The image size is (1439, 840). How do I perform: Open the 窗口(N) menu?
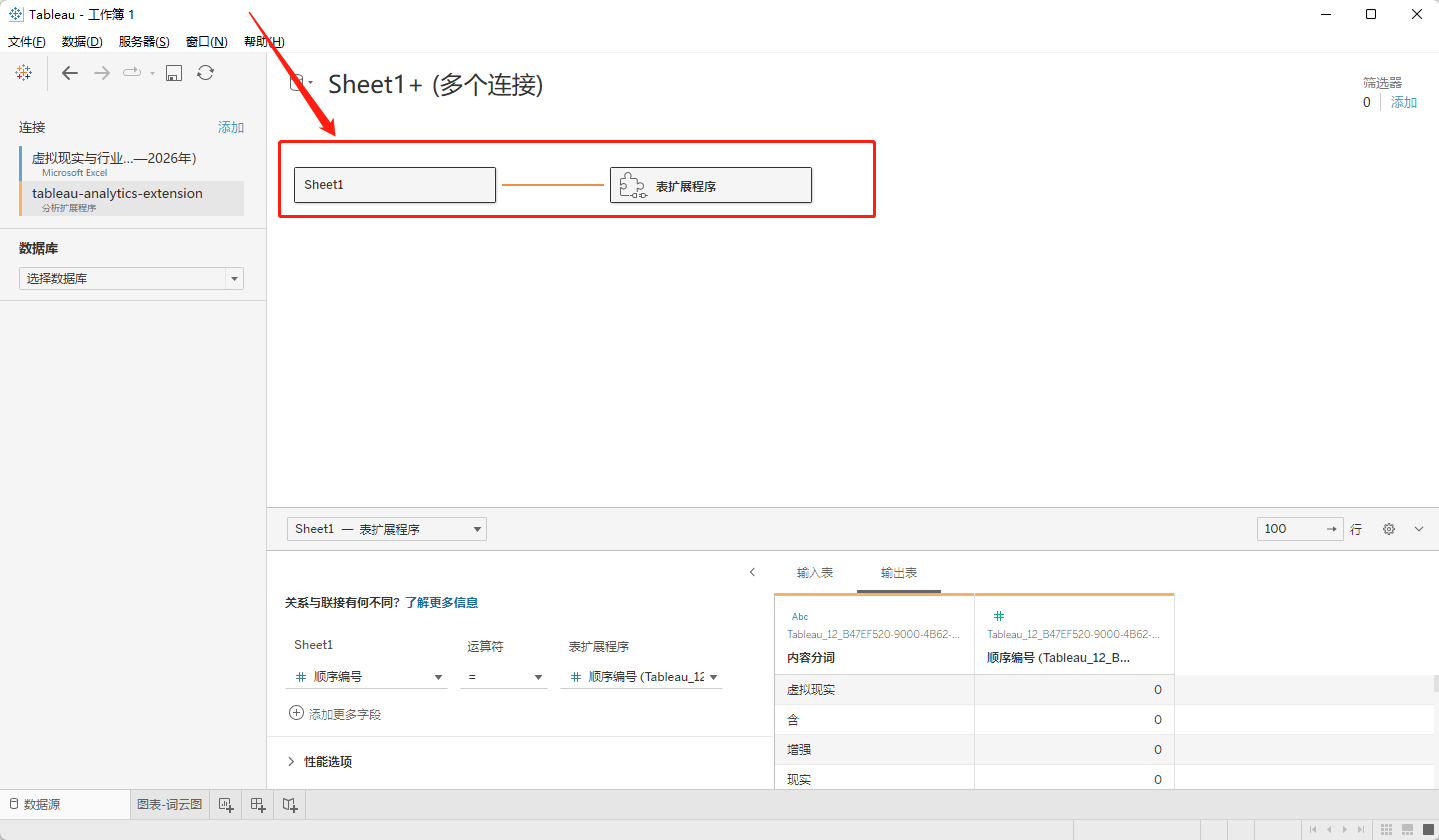[207, 42]
